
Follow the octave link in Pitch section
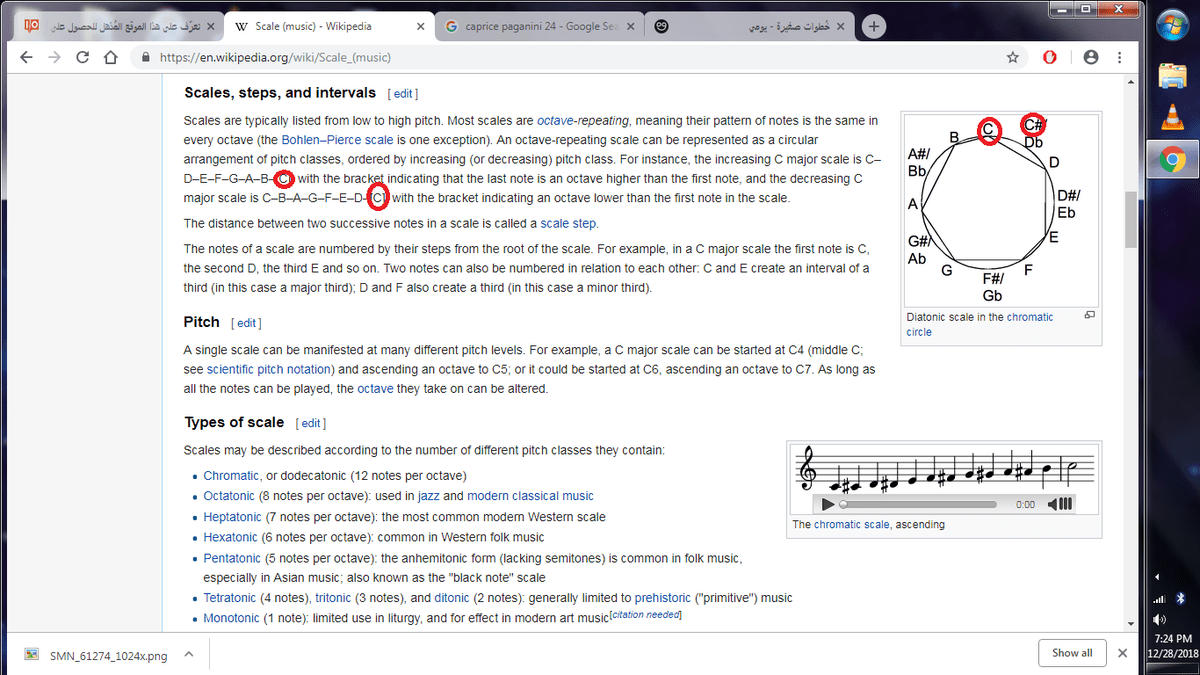coord(375,388)
